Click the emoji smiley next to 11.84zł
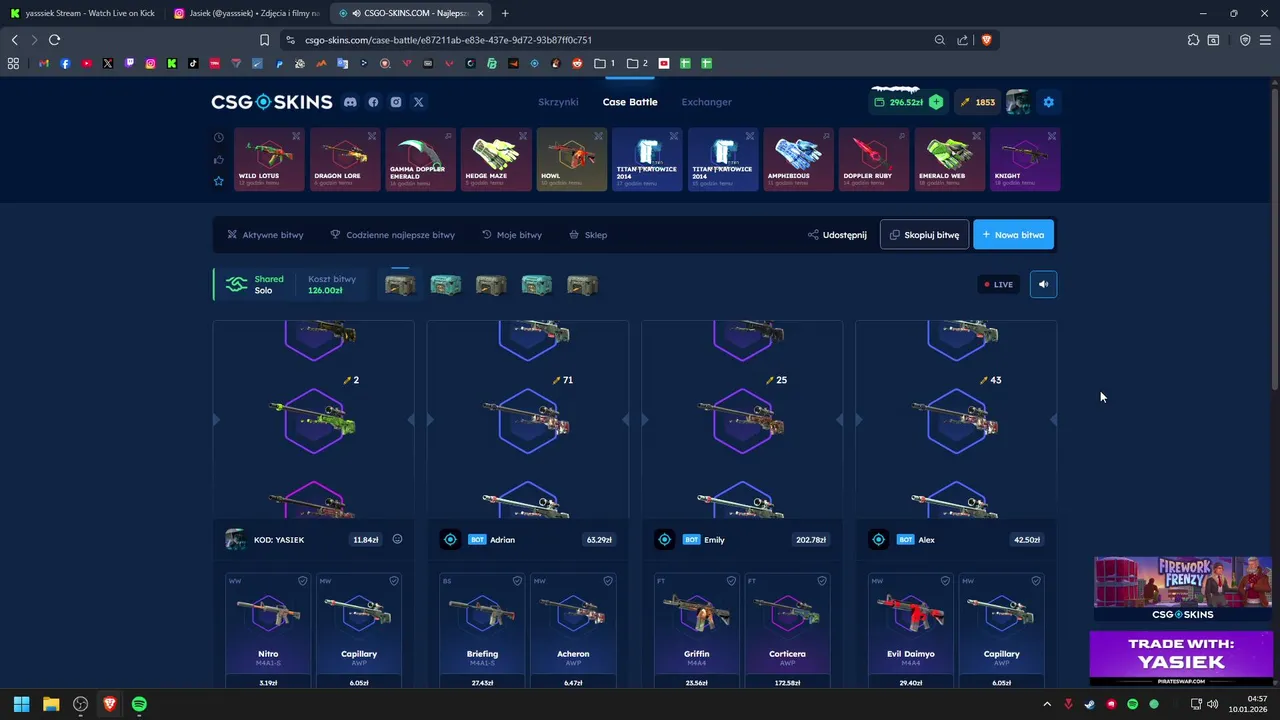 tap(397, 539)
